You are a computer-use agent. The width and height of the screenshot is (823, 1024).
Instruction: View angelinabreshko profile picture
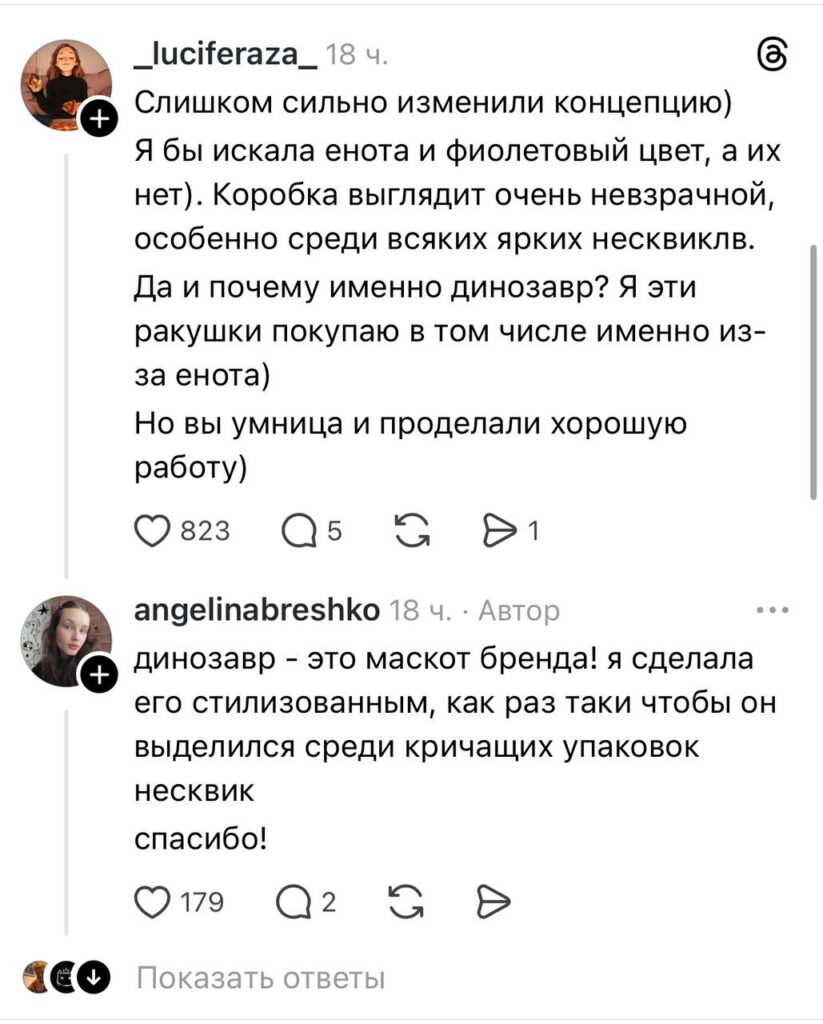[x=65, y=642]
